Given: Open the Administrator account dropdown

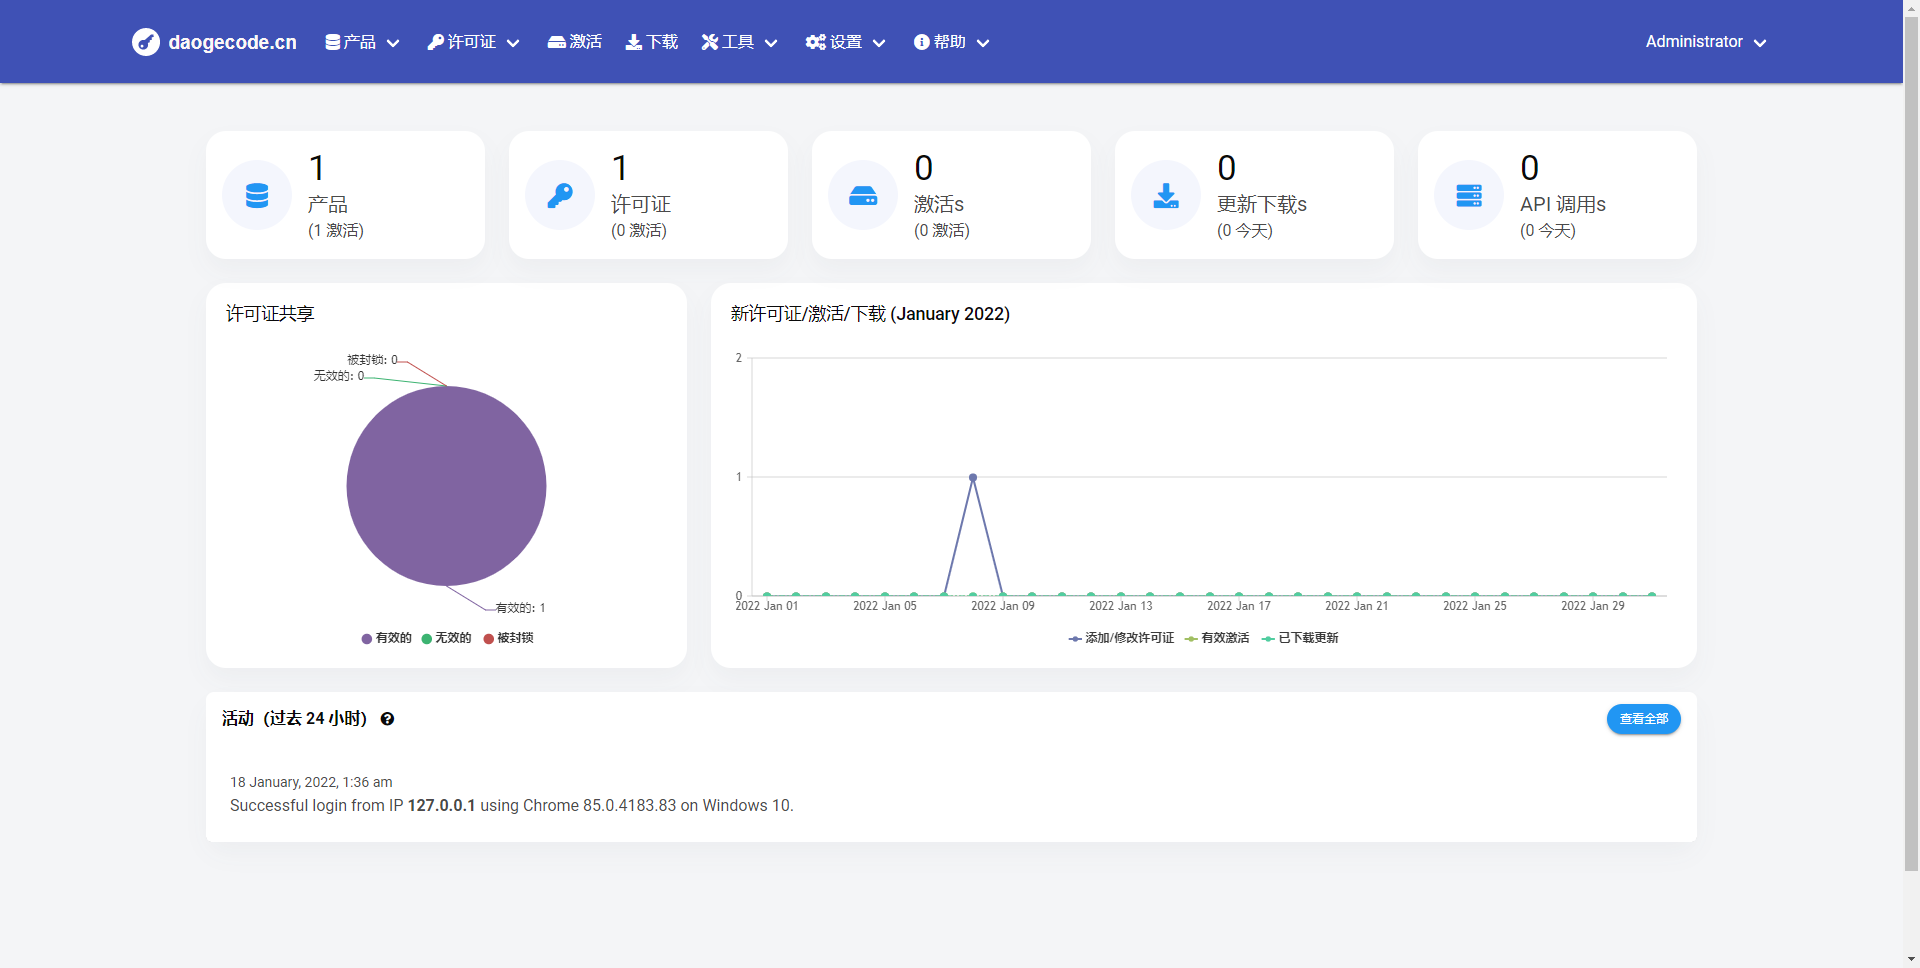Looking at the screenshot, I should click(x=1706, y=42).
